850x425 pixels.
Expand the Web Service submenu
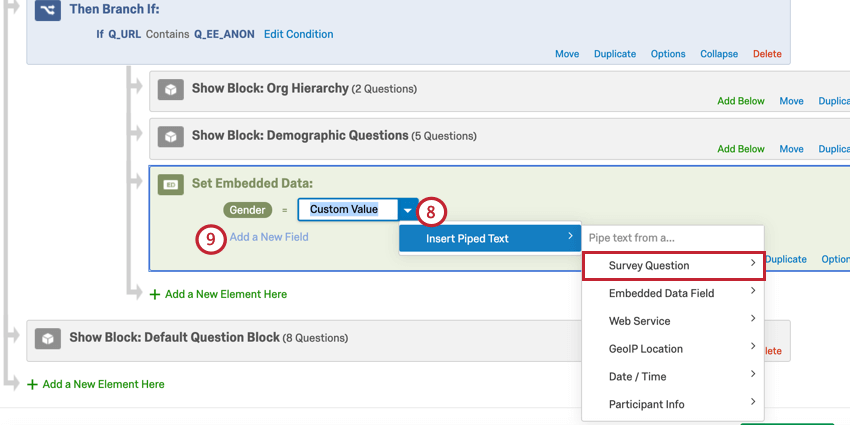point(673,321)
